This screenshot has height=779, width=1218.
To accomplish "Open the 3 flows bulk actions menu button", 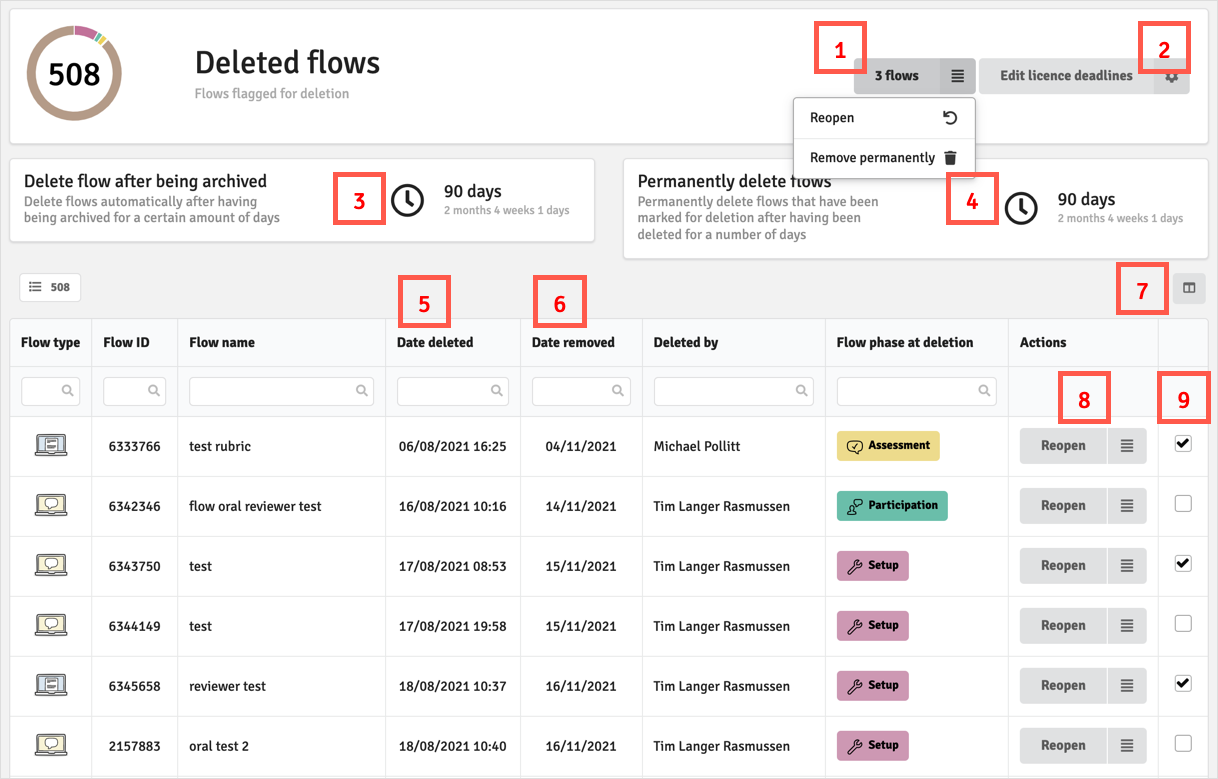I will (957, 76).
